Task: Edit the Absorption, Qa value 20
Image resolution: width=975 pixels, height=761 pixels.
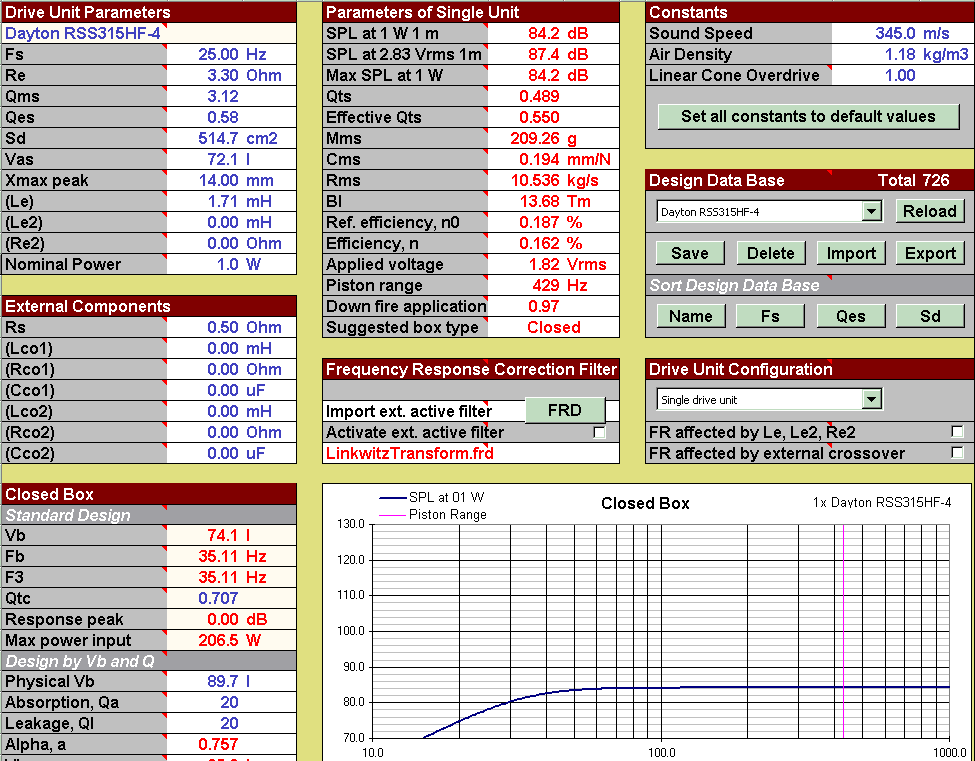Action: coord(231,703)
